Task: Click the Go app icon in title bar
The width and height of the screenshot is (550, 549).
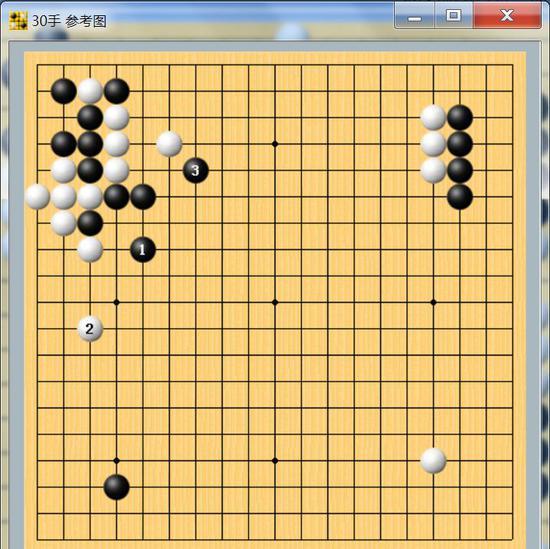Action: pos(18,21)
